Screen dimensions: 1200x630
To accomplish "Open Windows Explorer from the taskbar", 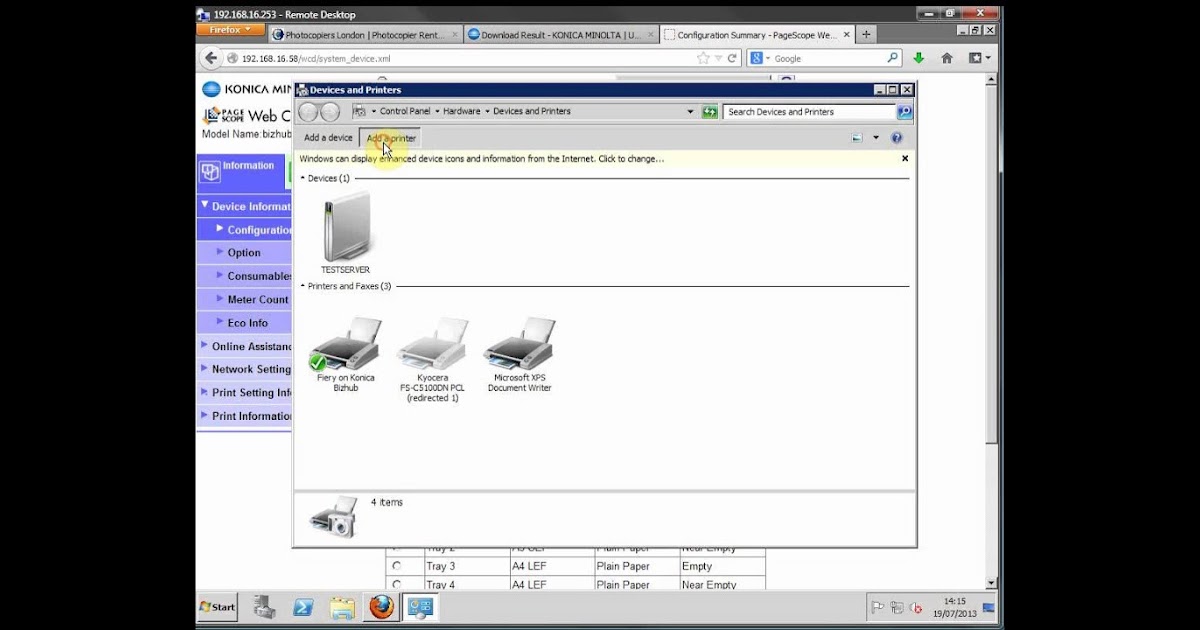I will point(342,607).
